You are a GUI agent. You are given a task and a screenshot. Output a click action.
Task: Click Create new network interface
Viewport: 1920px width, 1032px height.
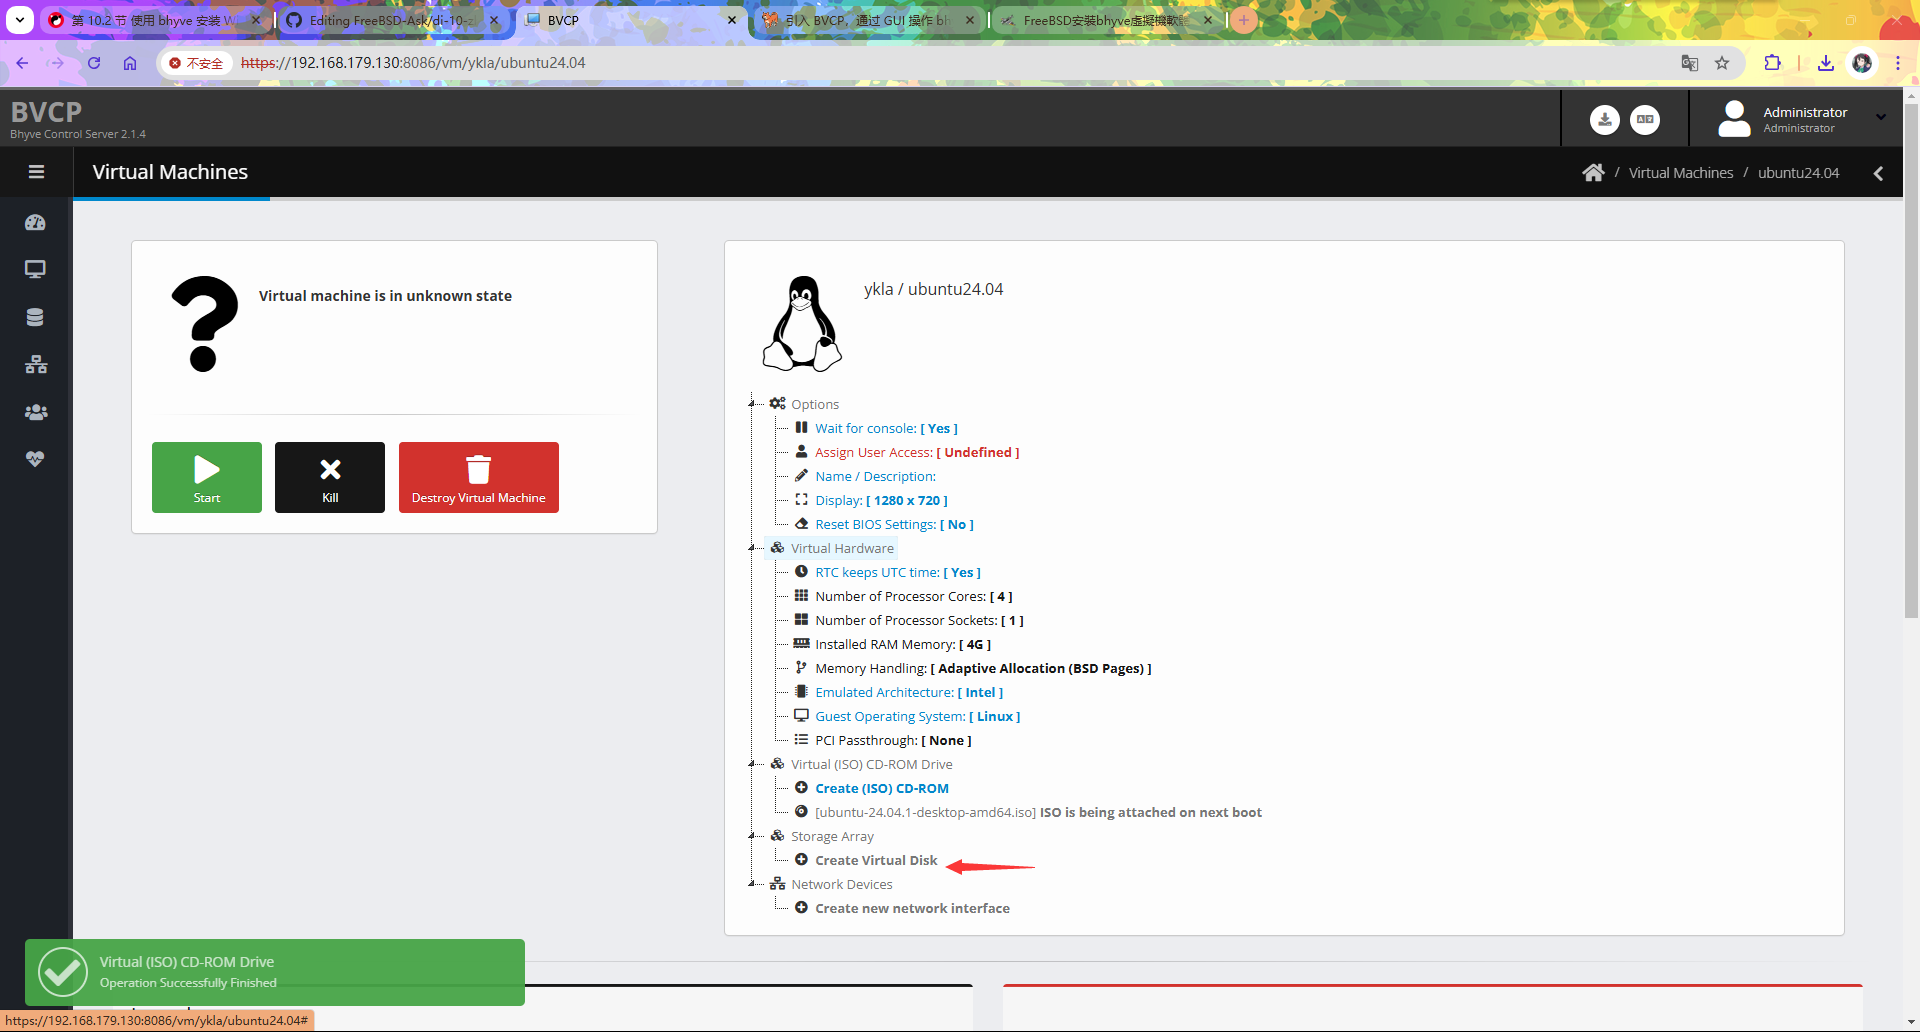(x=912, y=908)
